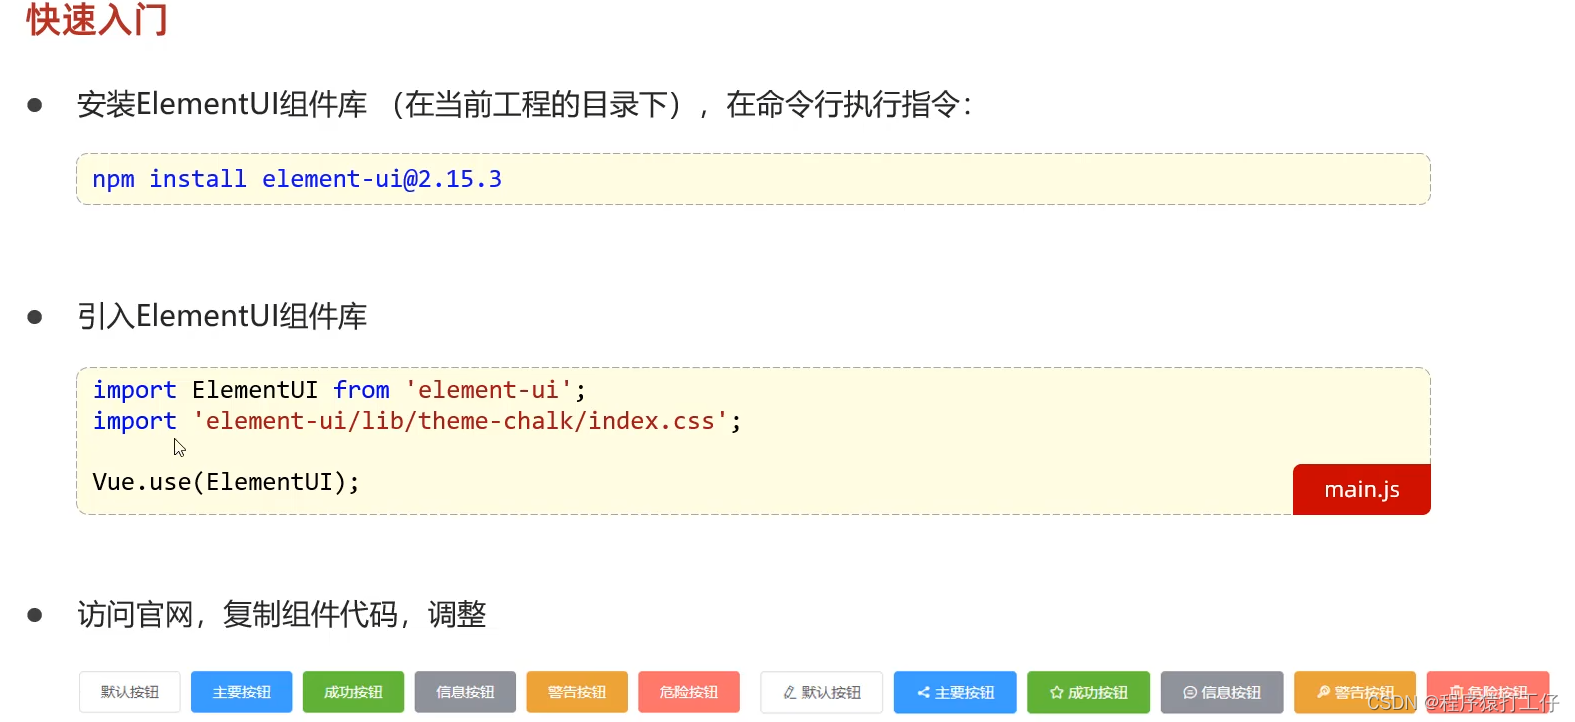This screenshot has width=1575, height=722.
Task: Click the '安装ElementUI组件库' bullet text
Action: (222, 104)
